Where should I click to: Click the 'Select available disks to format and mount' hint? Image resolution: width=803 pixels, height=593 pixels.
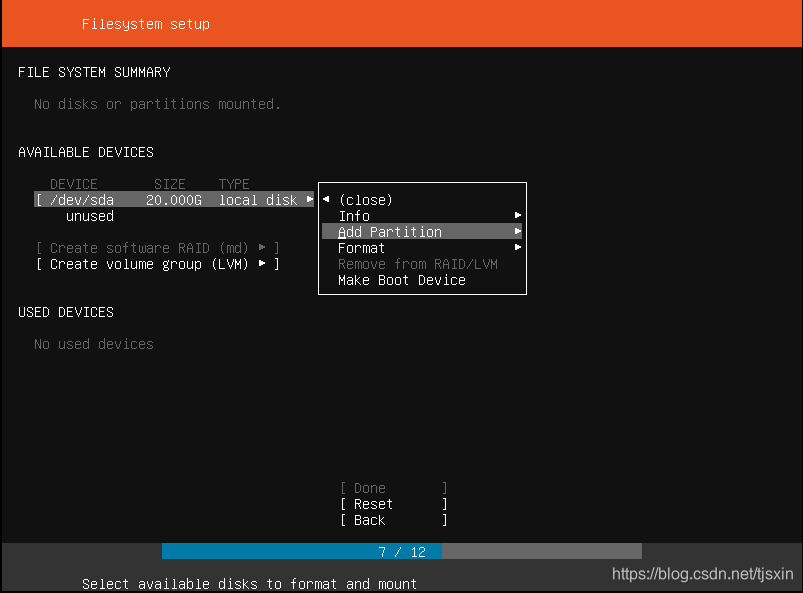tap(249, 584)
